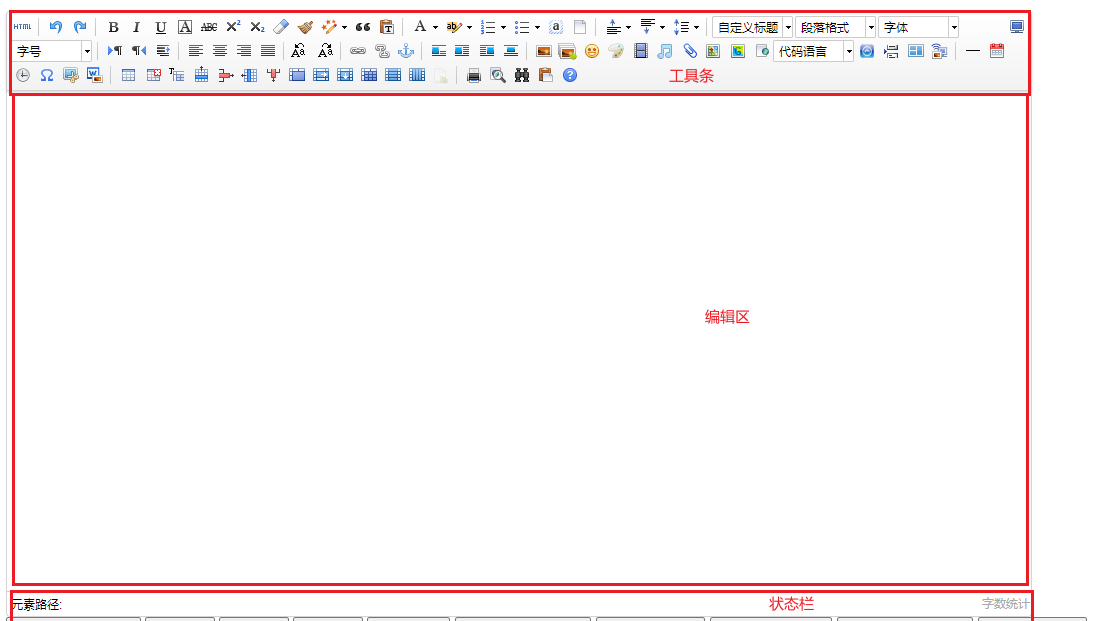The height and width of the screenshot is (621, 1099).
Task: Delete the table
Action: [153, 75]
